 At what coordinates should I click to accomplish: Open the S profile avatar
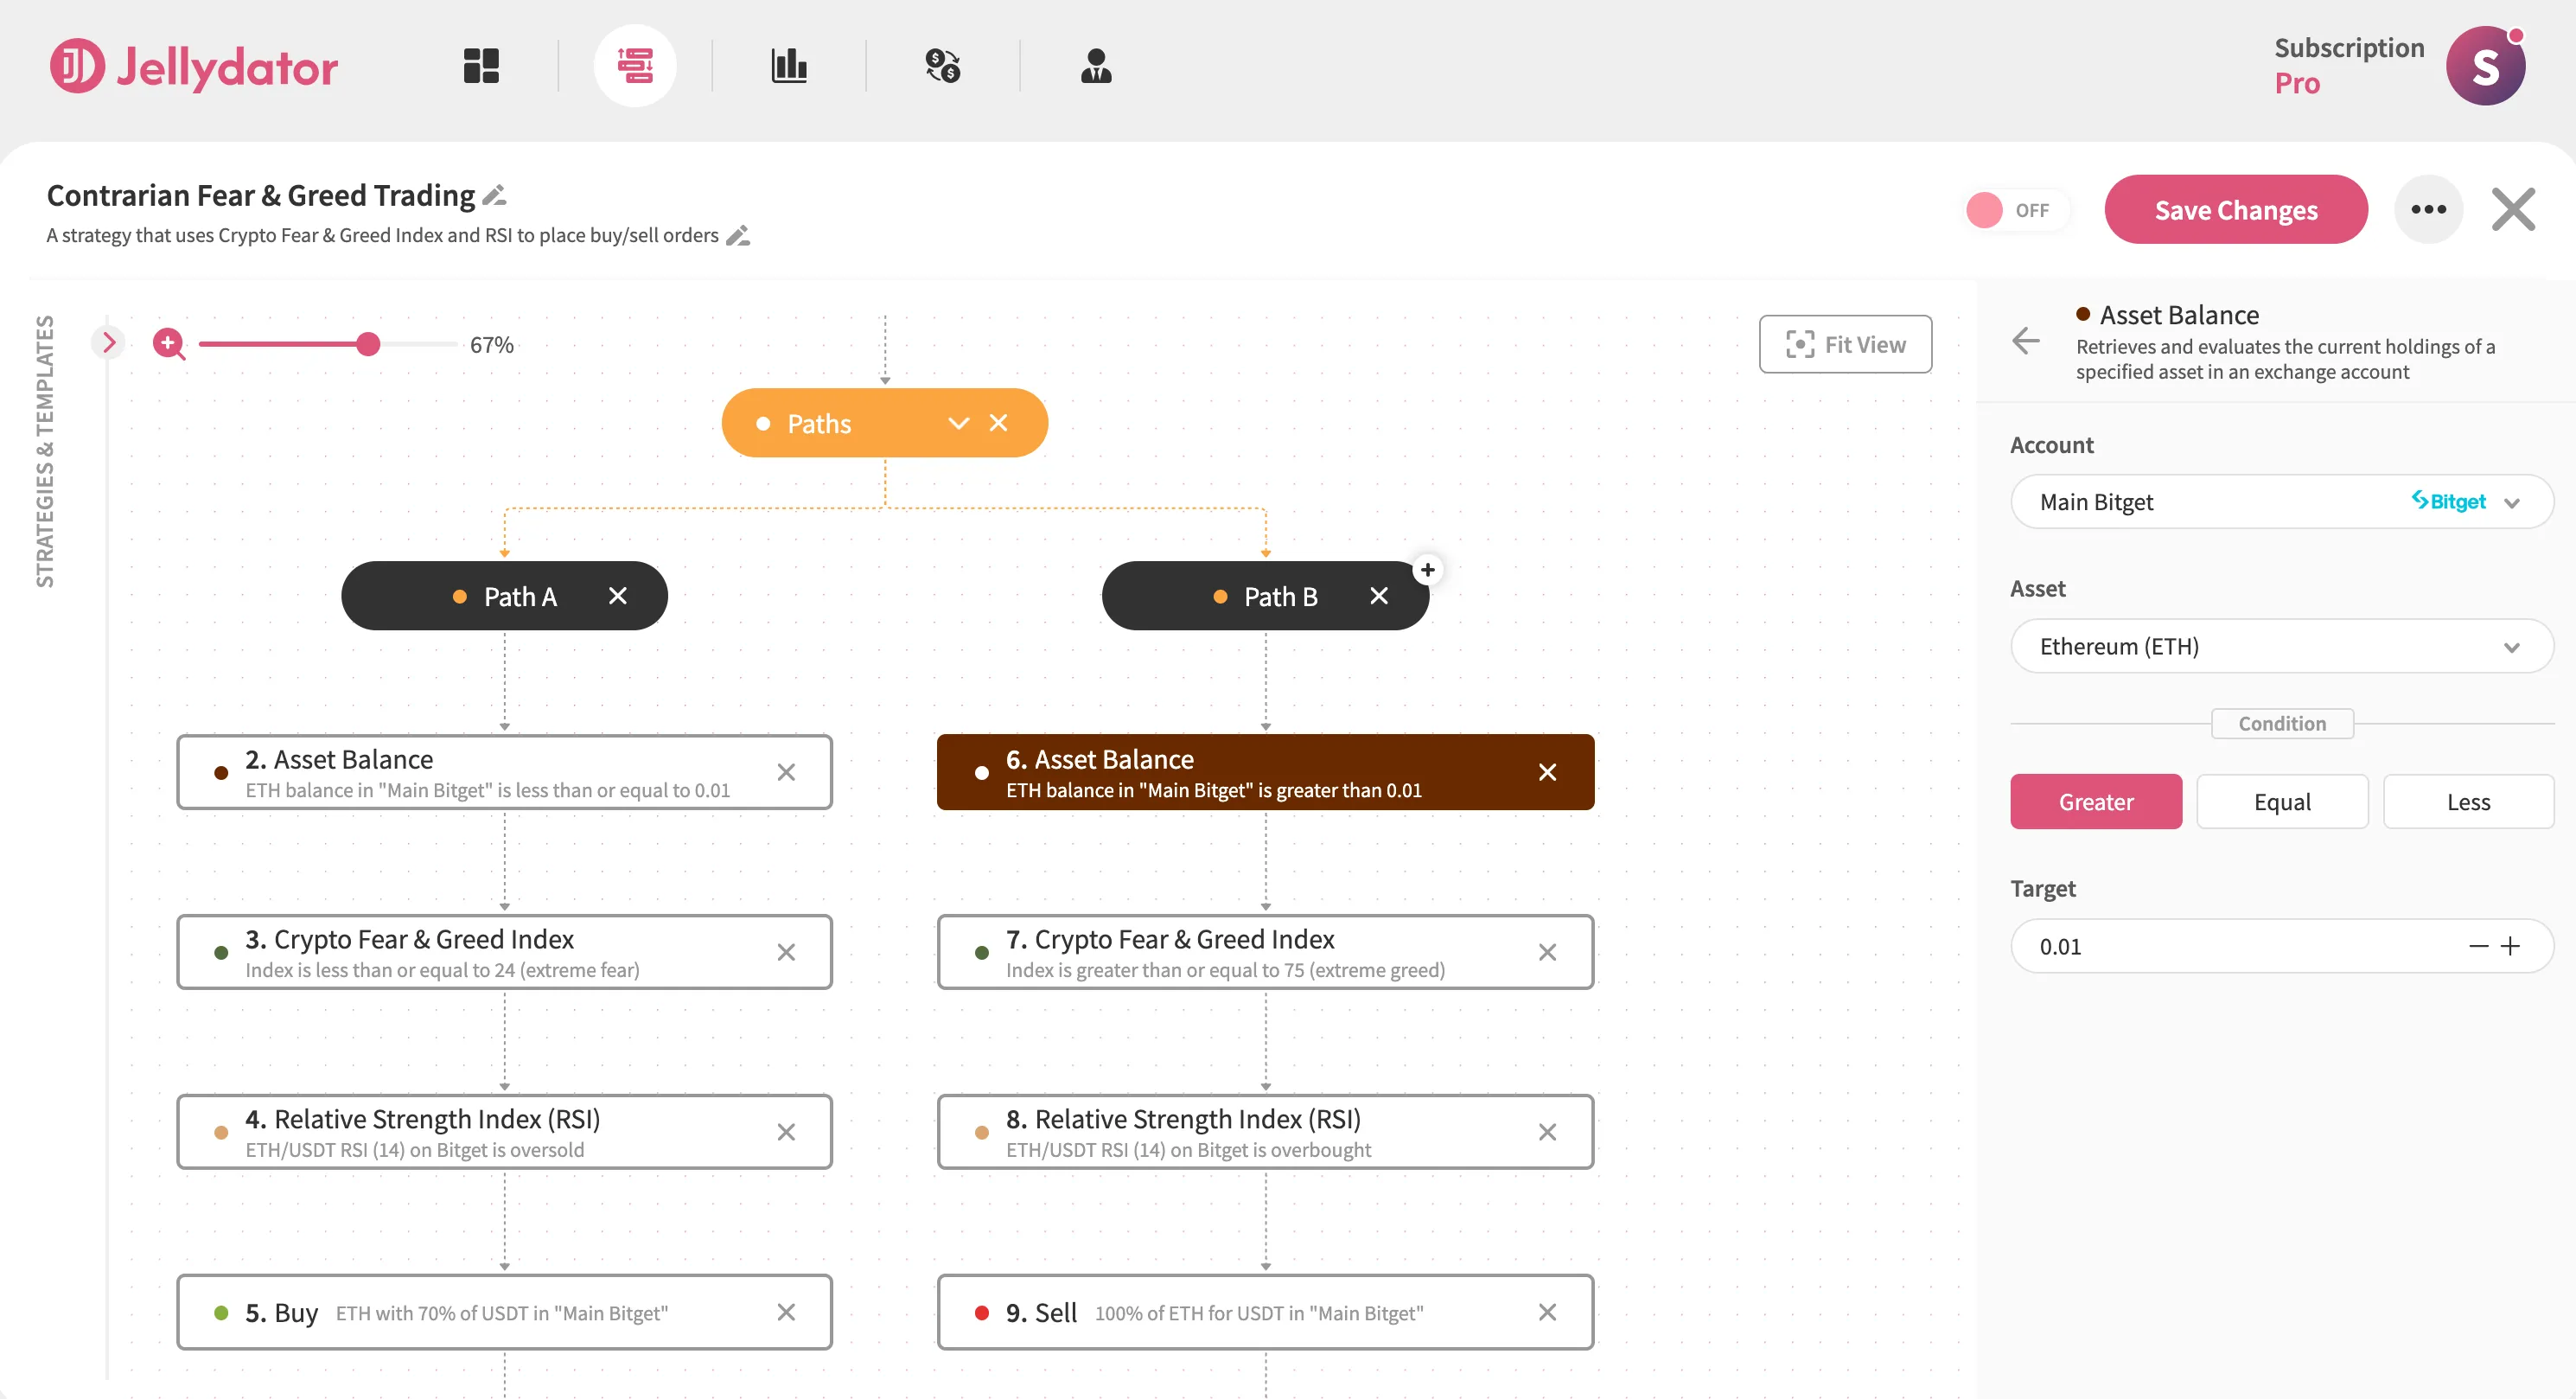pos(2485,66)
